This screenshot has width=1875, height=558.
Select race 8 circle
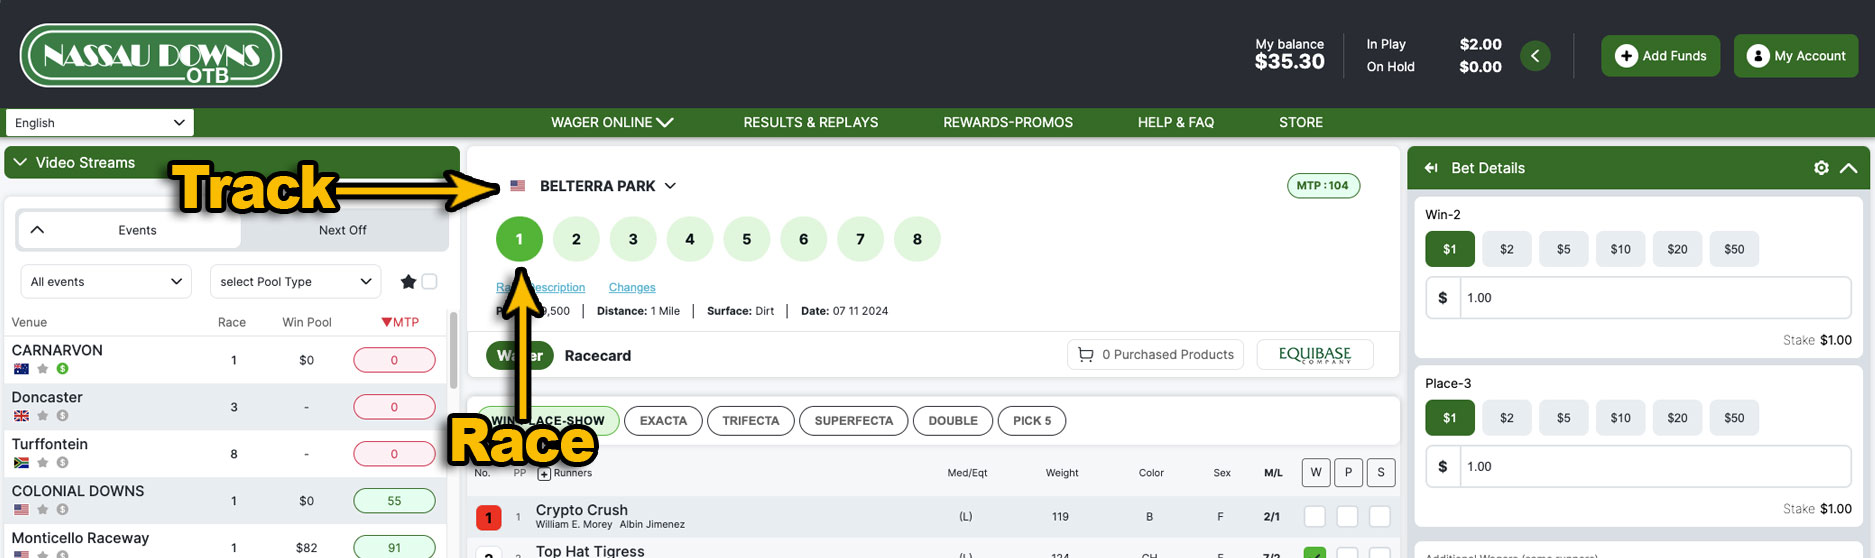(x=918, y=239)
